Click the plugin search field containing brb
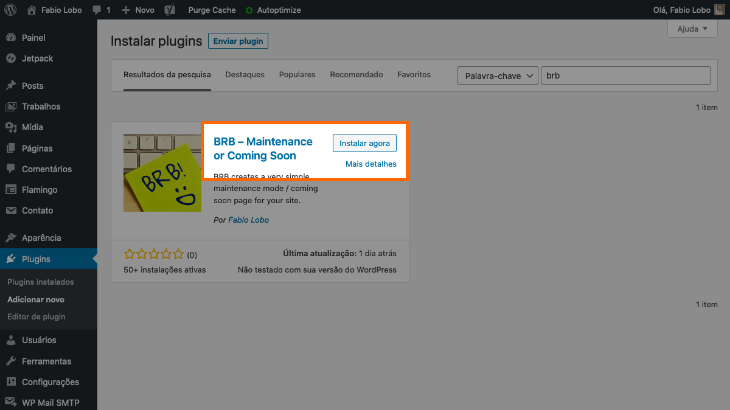 [626, 75]
